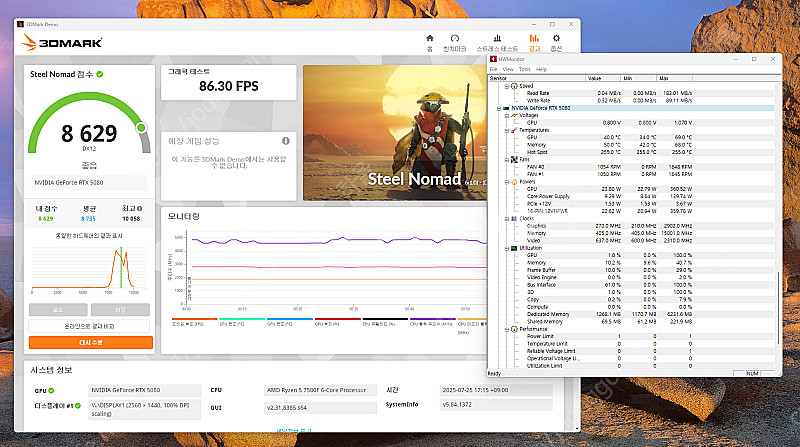Collapse the NVIDIA GeForce RTX 5080 tree node
This screenshot has height=447, width=800.
click(x=499, y=108)
